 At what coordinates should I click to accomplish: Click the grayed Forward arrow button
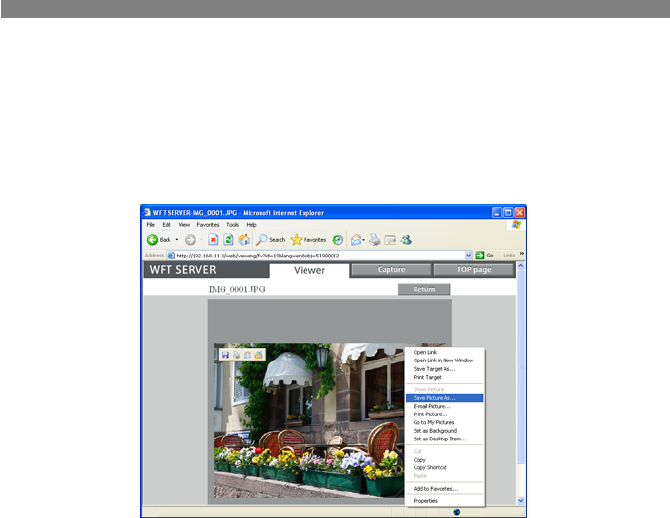pos(190,240)
